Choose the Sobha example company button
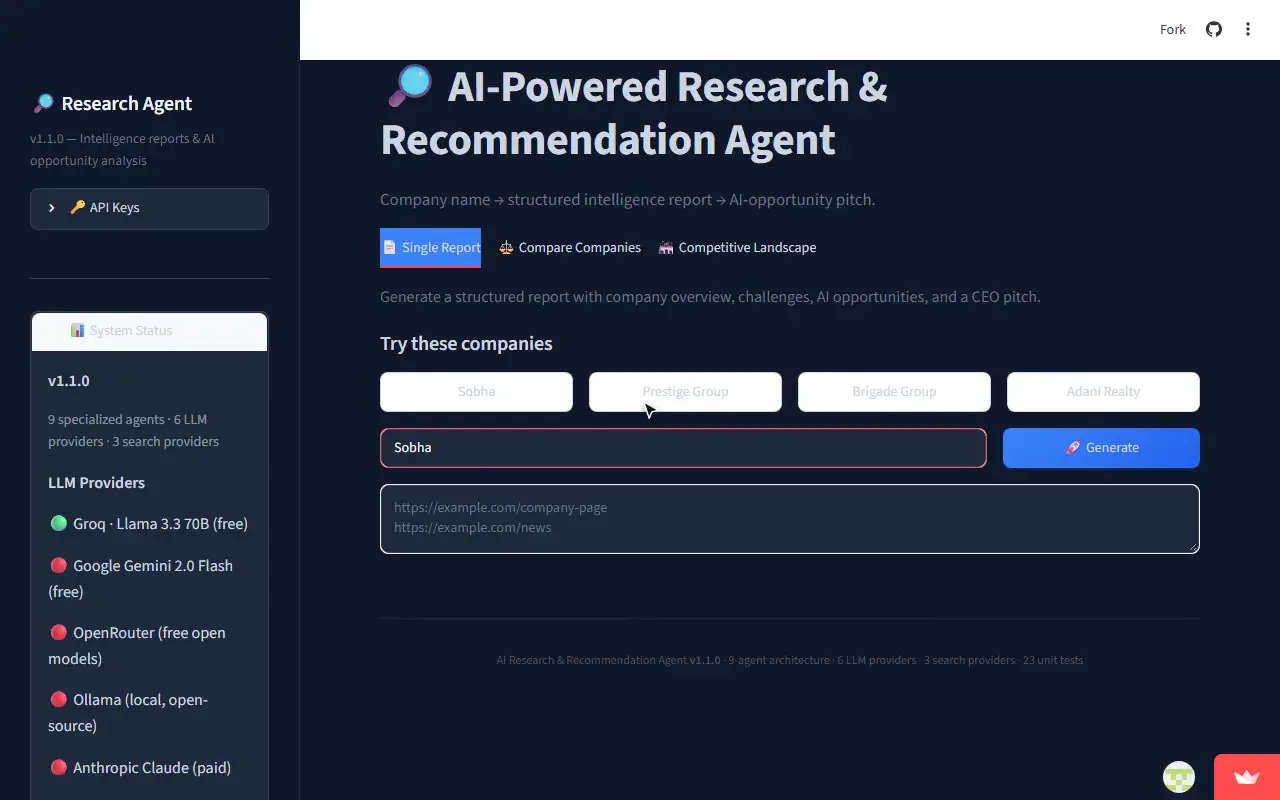The width and height of the screenshot is (1280, 800). point(476,391)
